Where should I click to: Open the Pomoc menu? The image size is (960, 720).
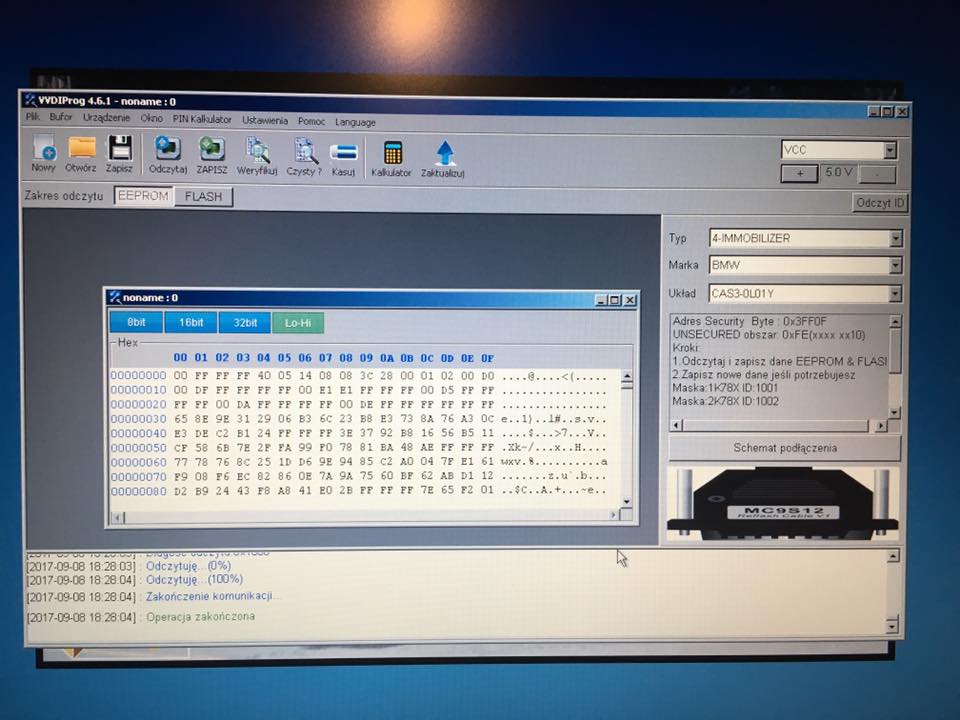311,121
